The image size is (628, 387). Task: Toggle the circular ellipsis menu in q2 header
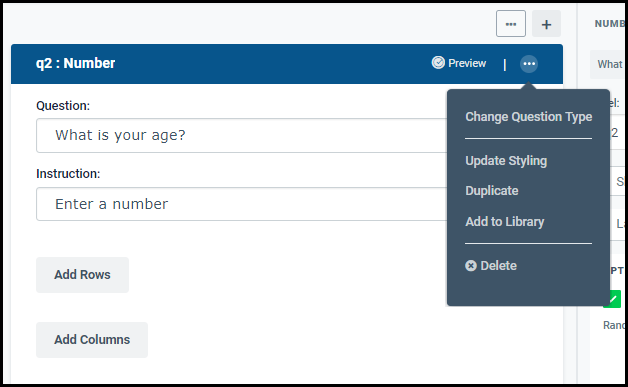click(529, 64)
